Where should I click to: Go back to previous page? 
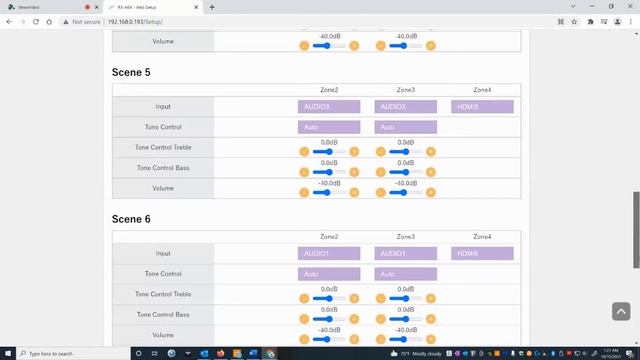9,22
